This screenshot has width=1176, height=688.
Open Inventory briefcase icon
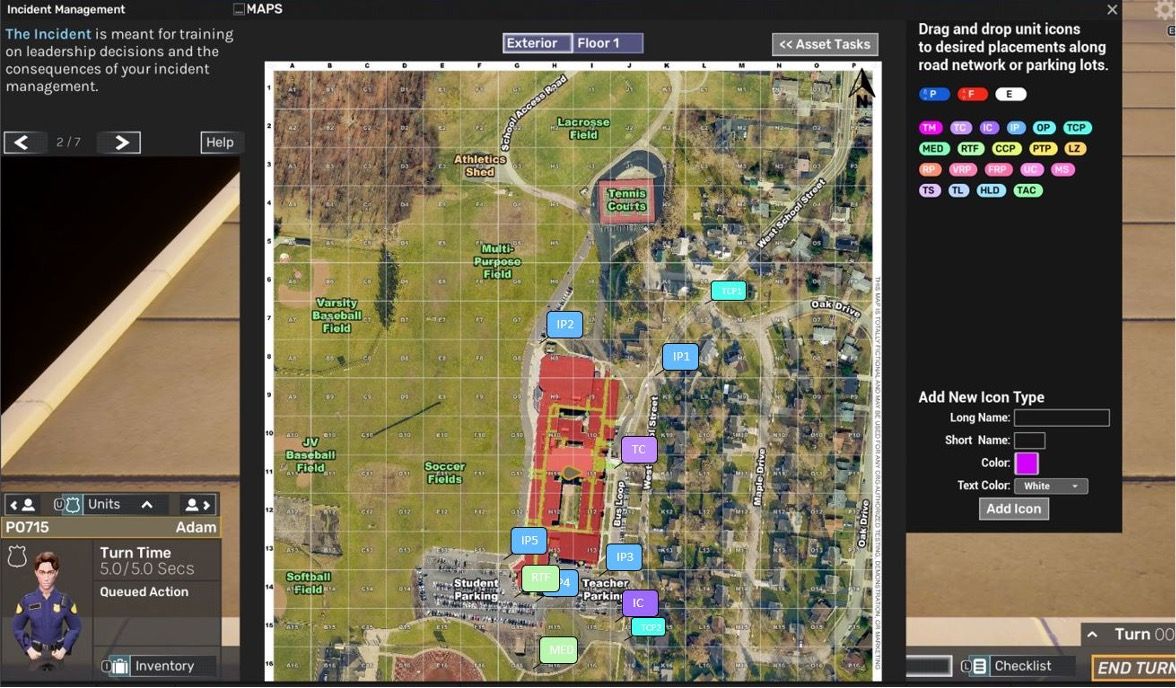point(120,666)
